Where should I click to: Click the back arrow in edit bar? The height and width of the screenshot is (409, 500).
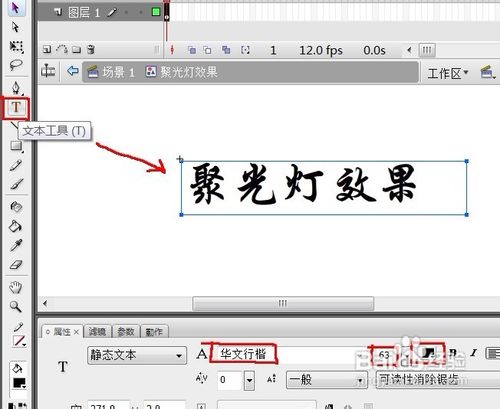[72, 71]
